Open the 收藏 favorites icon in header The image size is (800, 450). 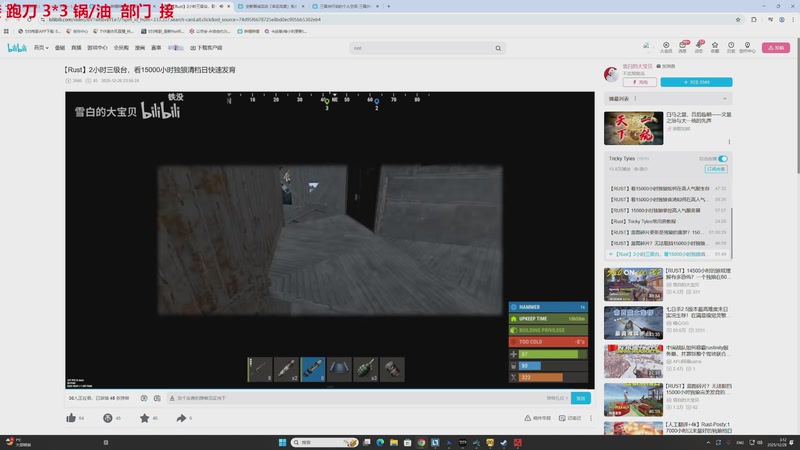pyautogui.click(x=715, y=47)
